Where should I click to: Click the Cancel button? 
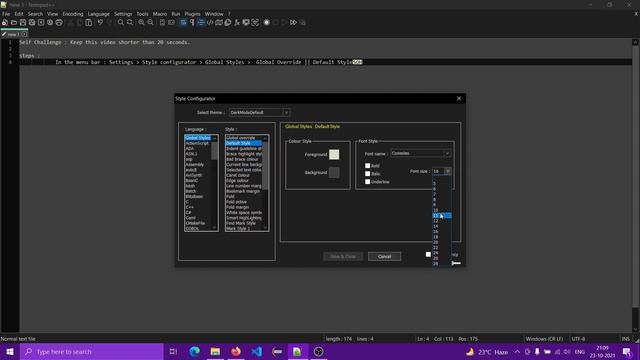point(384,256)
